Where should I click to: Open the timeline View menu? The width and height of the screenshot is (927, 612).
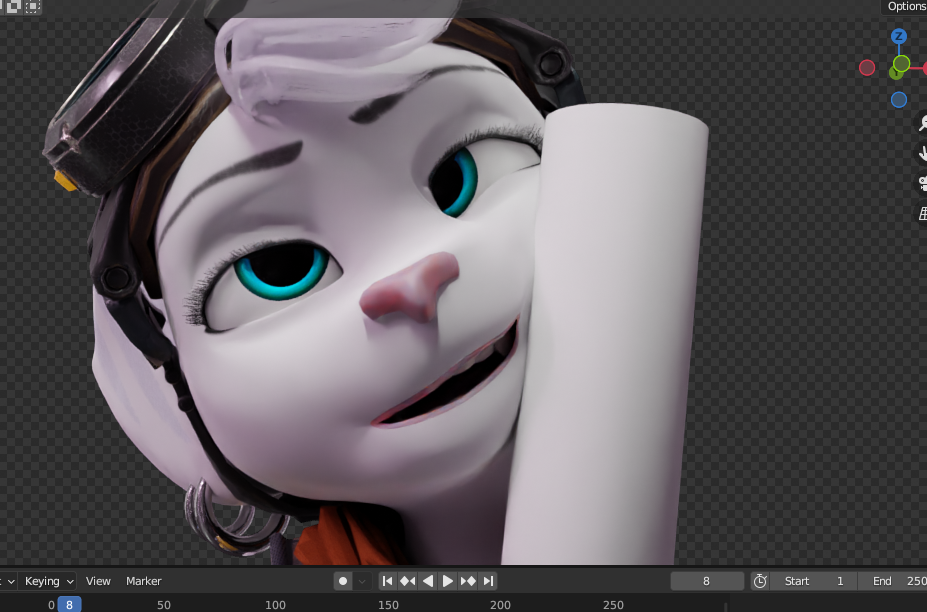pyautogui.click(x=98, y=581)
